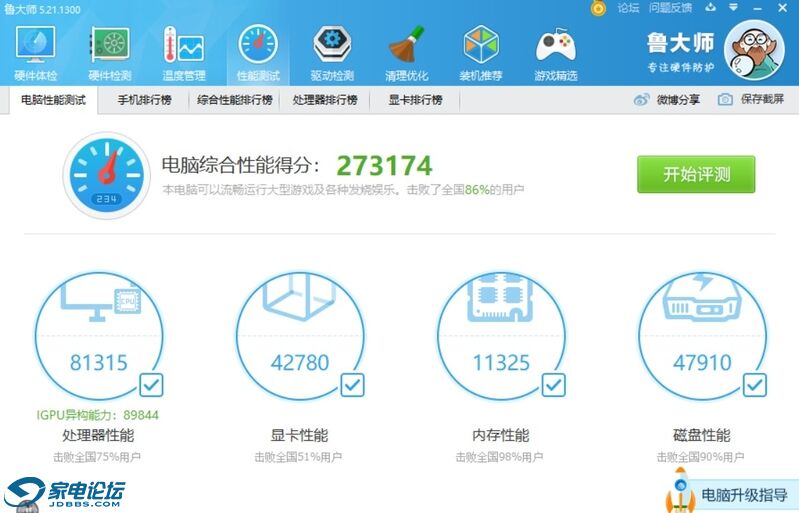Image resolution: width=799 pixels, height=513 pixels.
Task: Click graphics score 42780
Action: pos(300,363)
